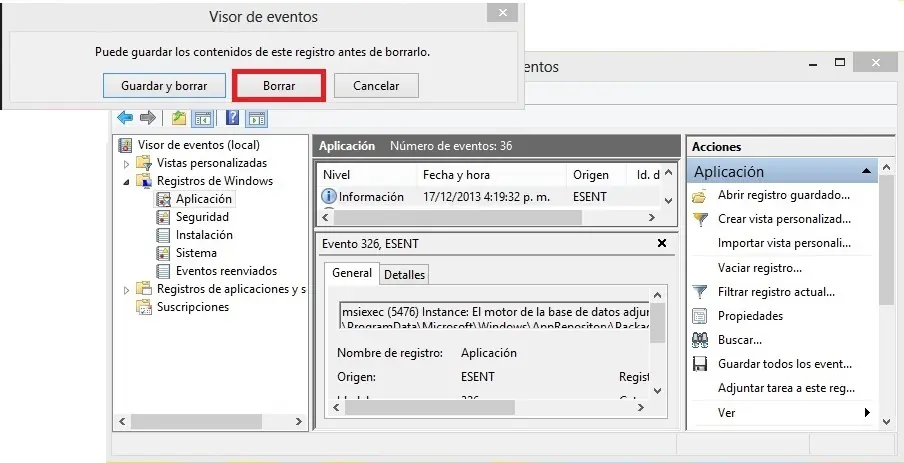Click the Propiedades sheet icon
The image size is (904, 463).
point(699,316)
